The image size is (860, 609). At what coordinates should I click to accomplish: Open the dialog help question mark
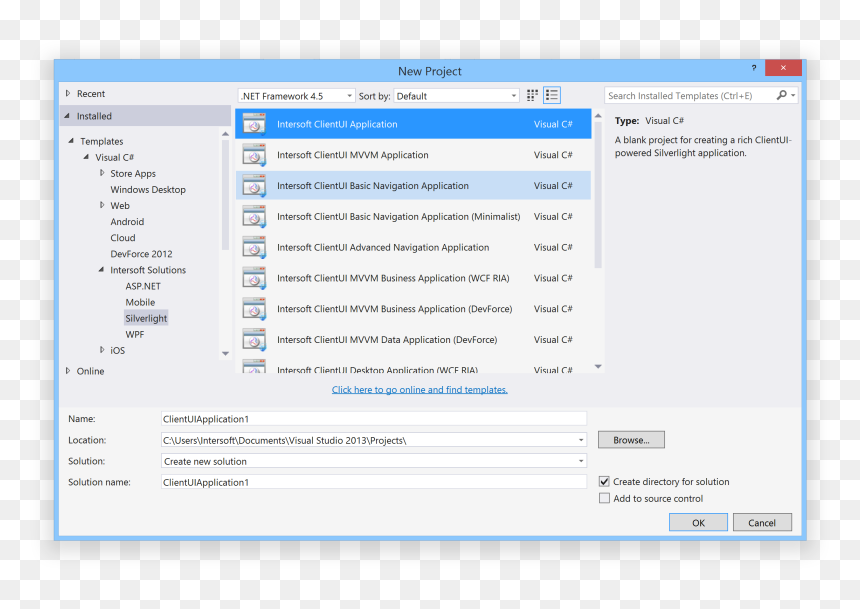tap(754, 68)
